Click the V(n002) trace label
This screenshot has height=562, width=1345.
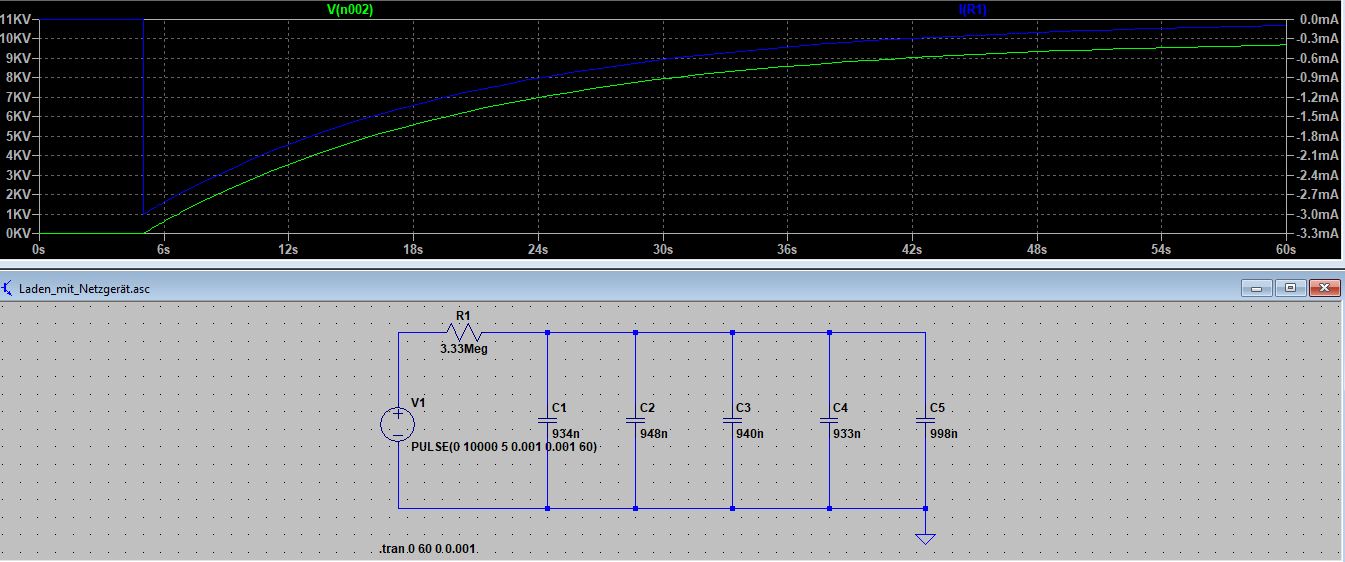point(350,8)
